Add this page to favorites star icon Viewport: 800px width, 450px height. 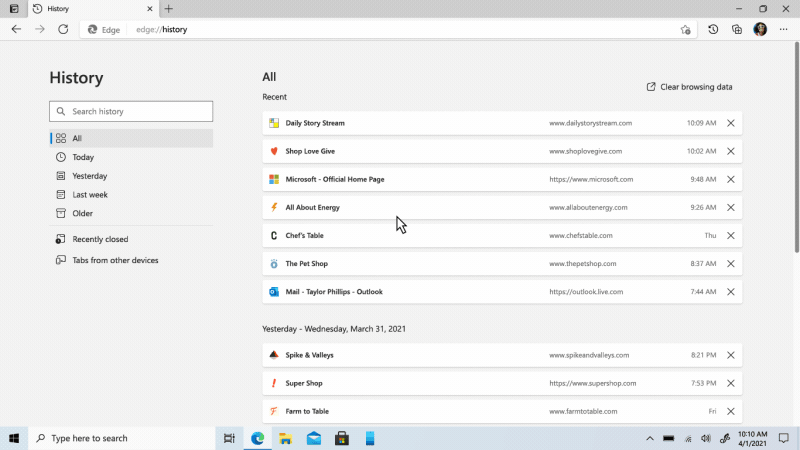pyautogui.click(x=685, y=30)
